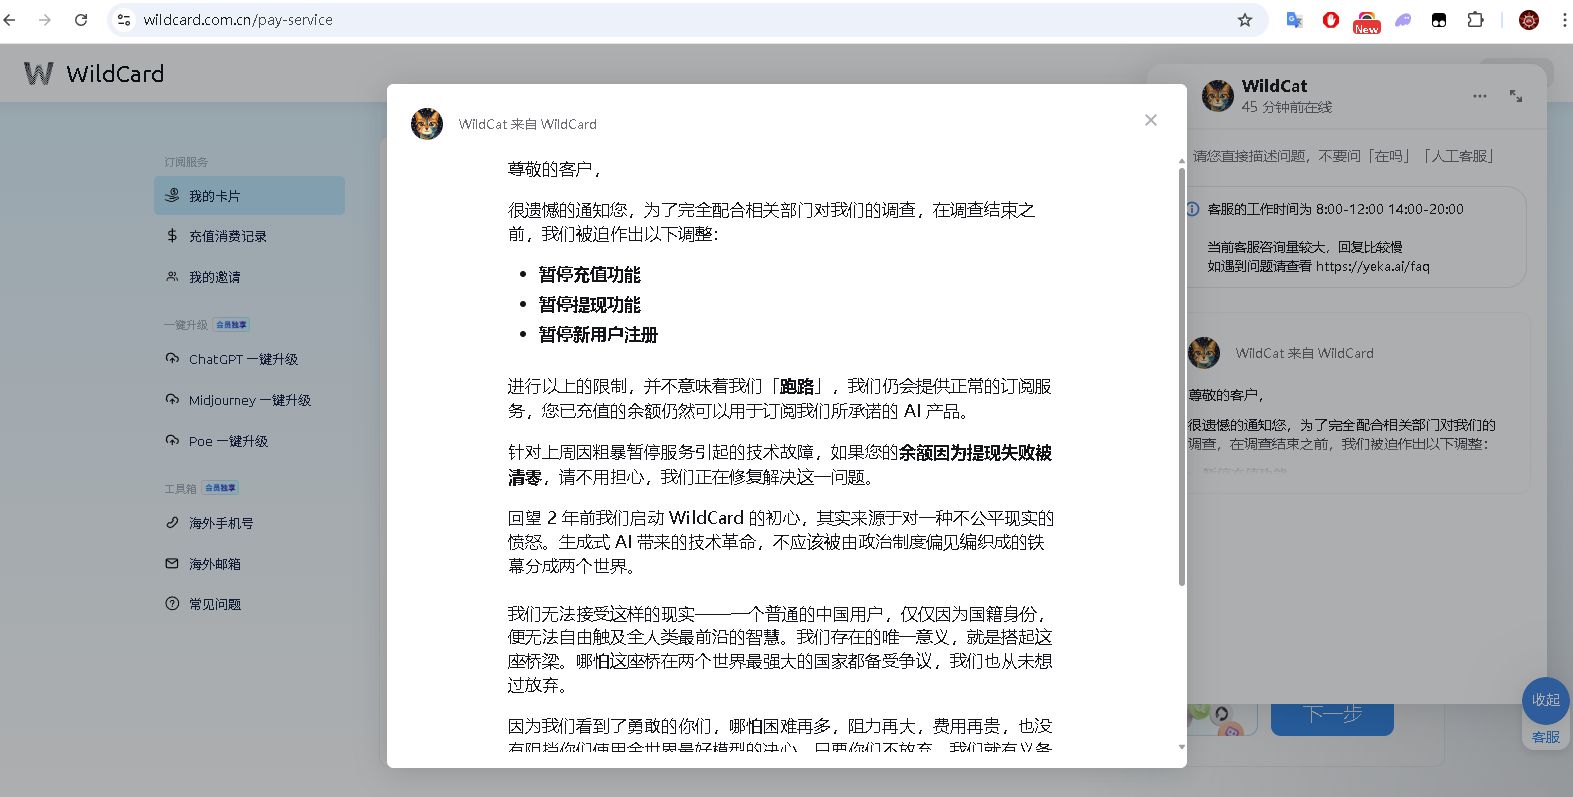Click the WildCat 来自 WildCard dialog header text
The height and width of the screenshot is (797, 1573).
tap(528, 124)
